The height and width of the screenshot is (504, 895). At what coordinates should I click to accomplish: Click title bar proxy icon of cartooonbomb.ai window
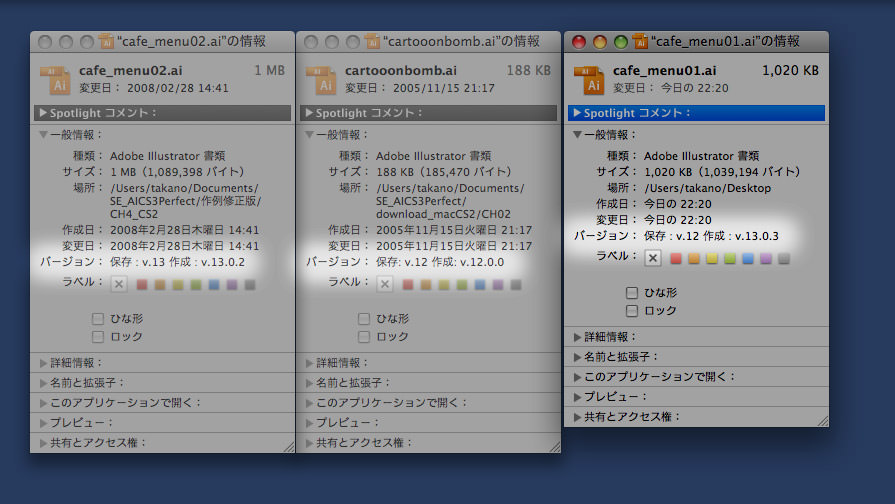372,41
